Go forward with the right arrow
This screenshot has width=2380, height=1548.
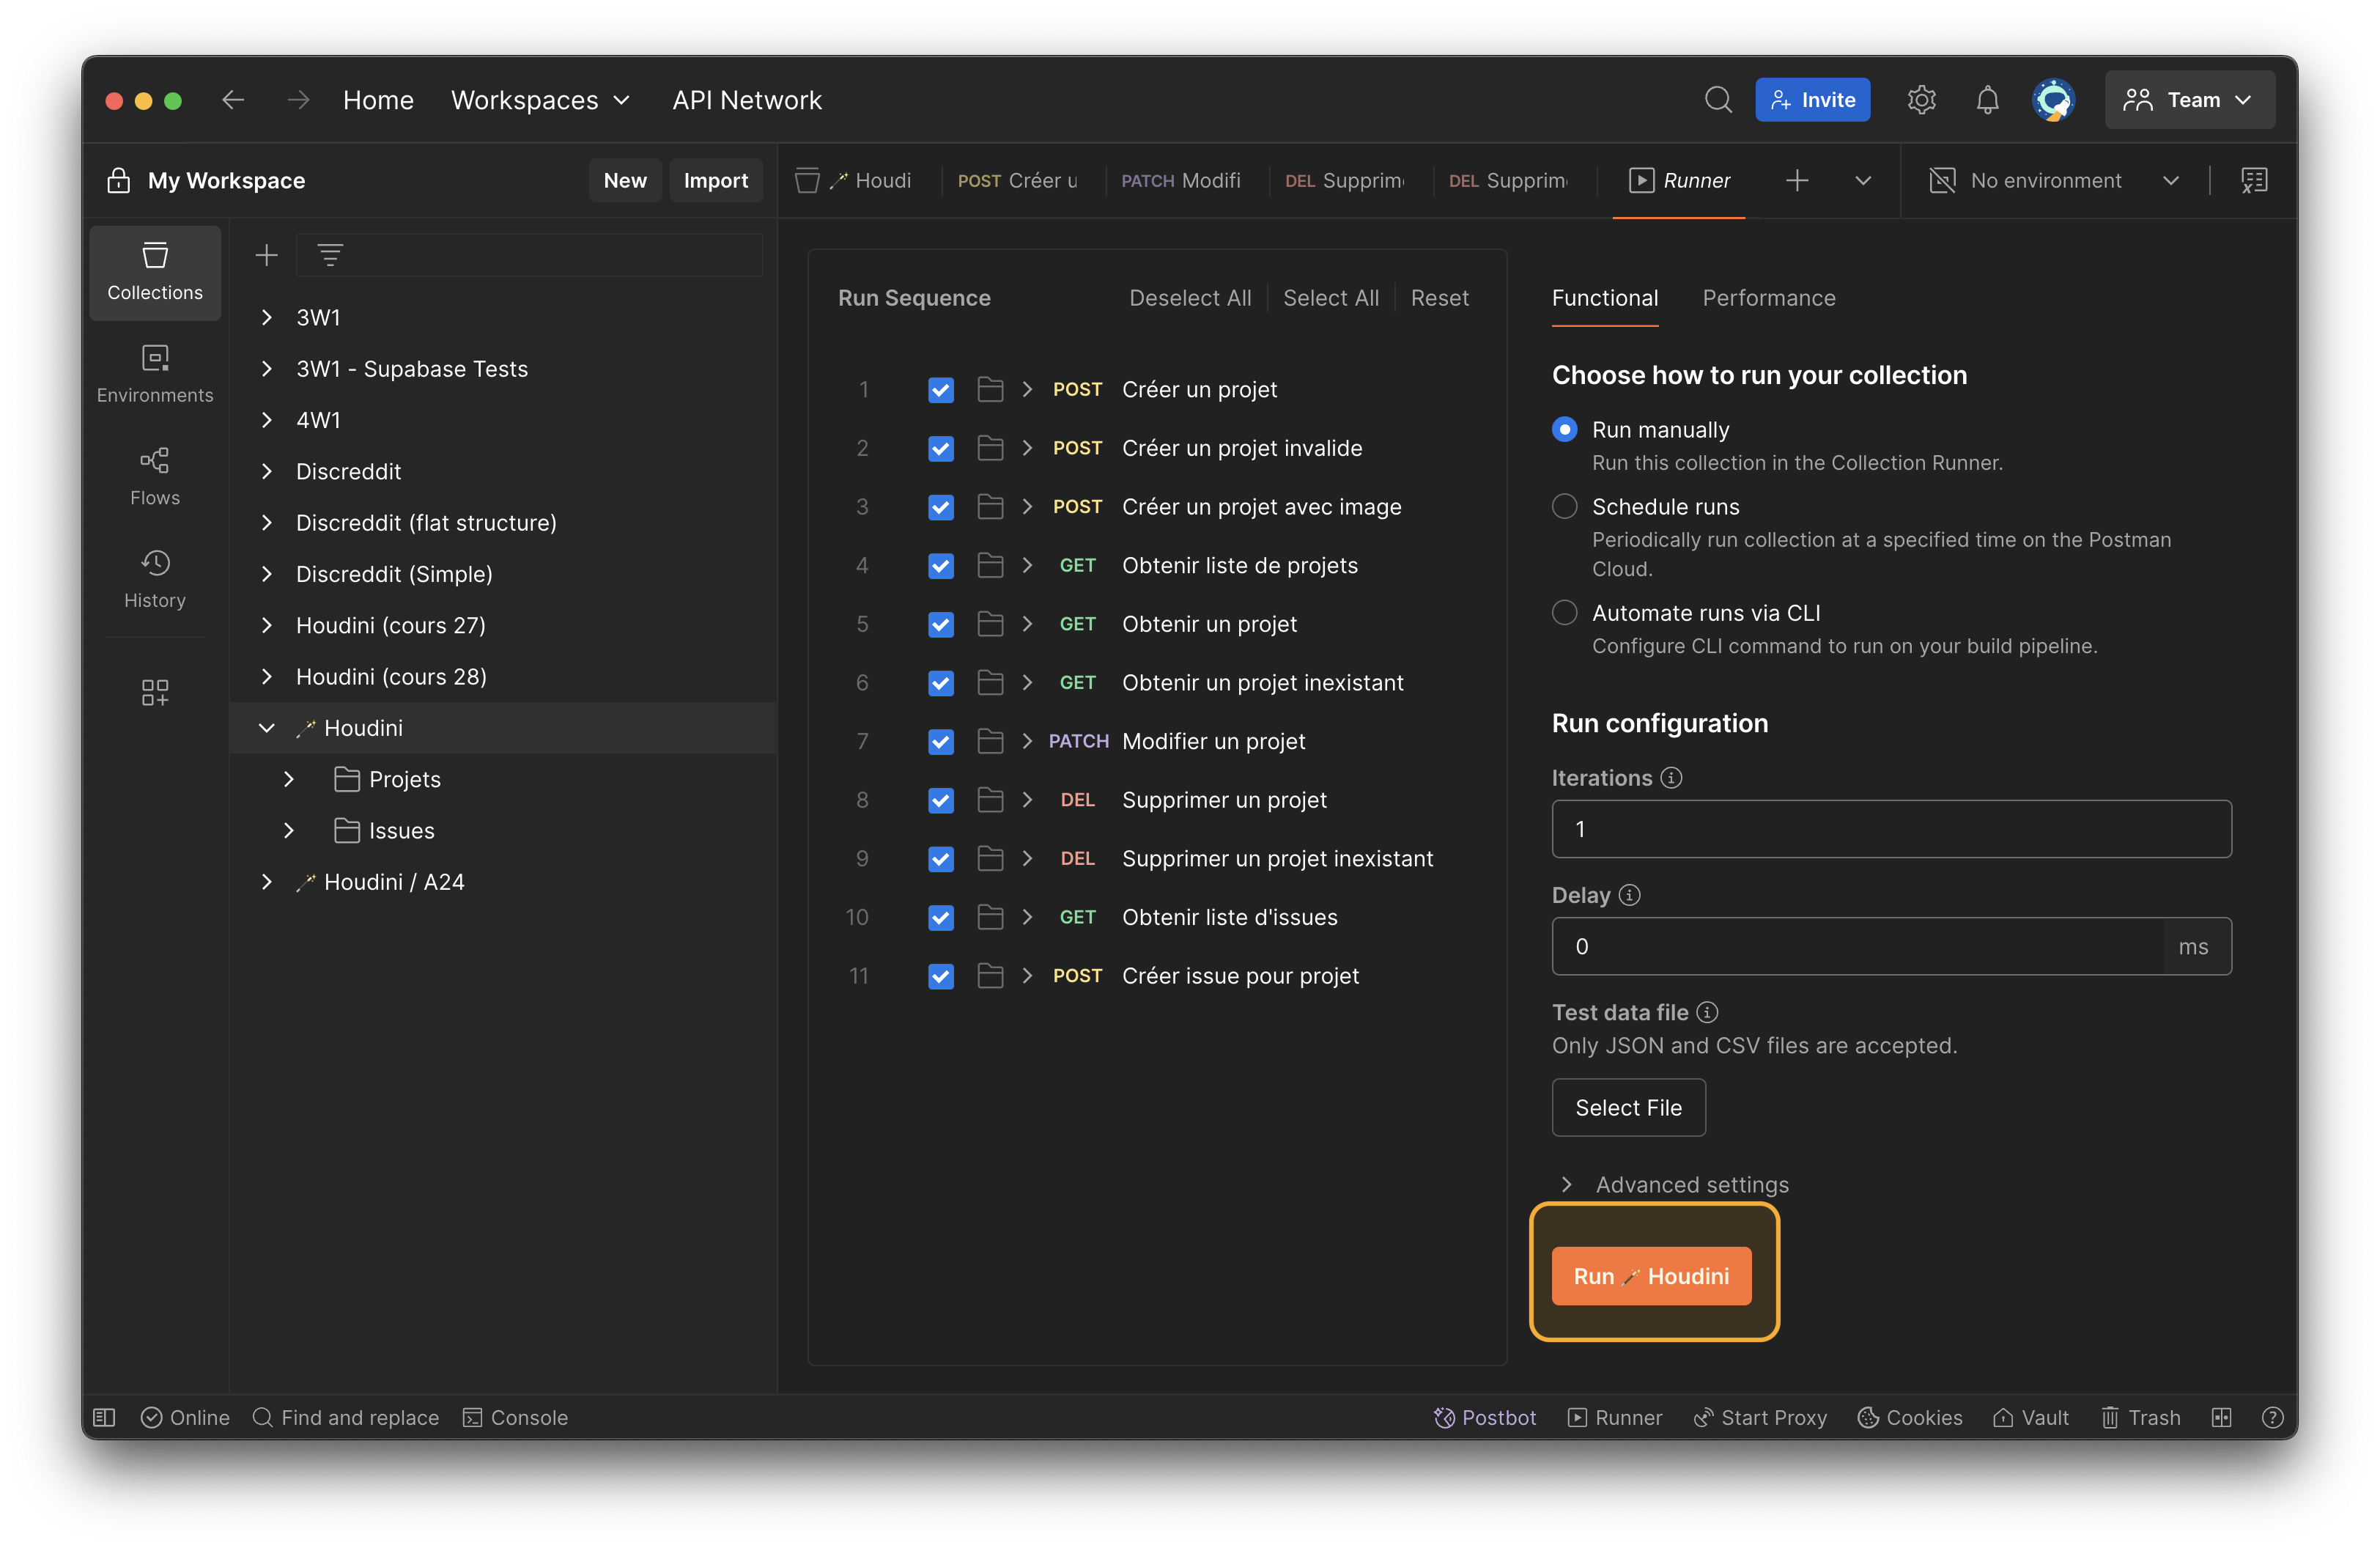click(x=298, y=100)
